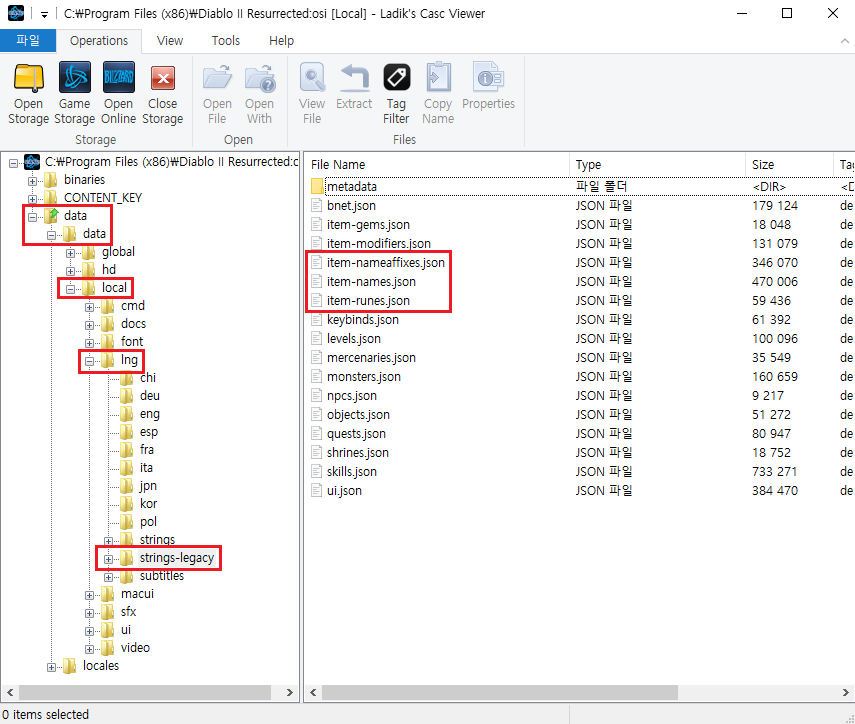
Task: Switch to the Operations ribbon tab
Action: [99, 41]
